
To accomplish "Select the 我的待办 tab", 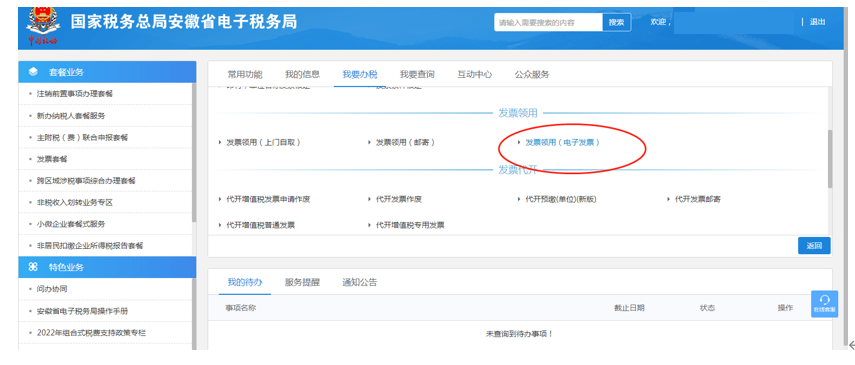I will coord(245,283).
